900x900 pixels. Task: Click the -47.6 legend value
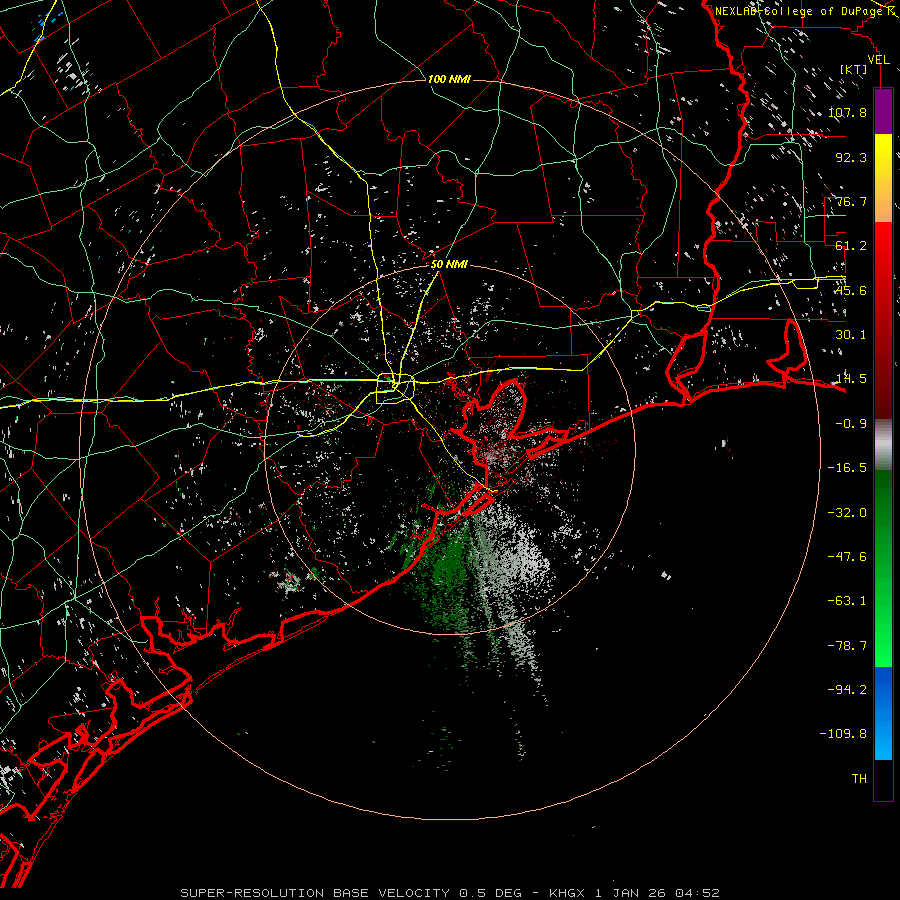(847, 557)
